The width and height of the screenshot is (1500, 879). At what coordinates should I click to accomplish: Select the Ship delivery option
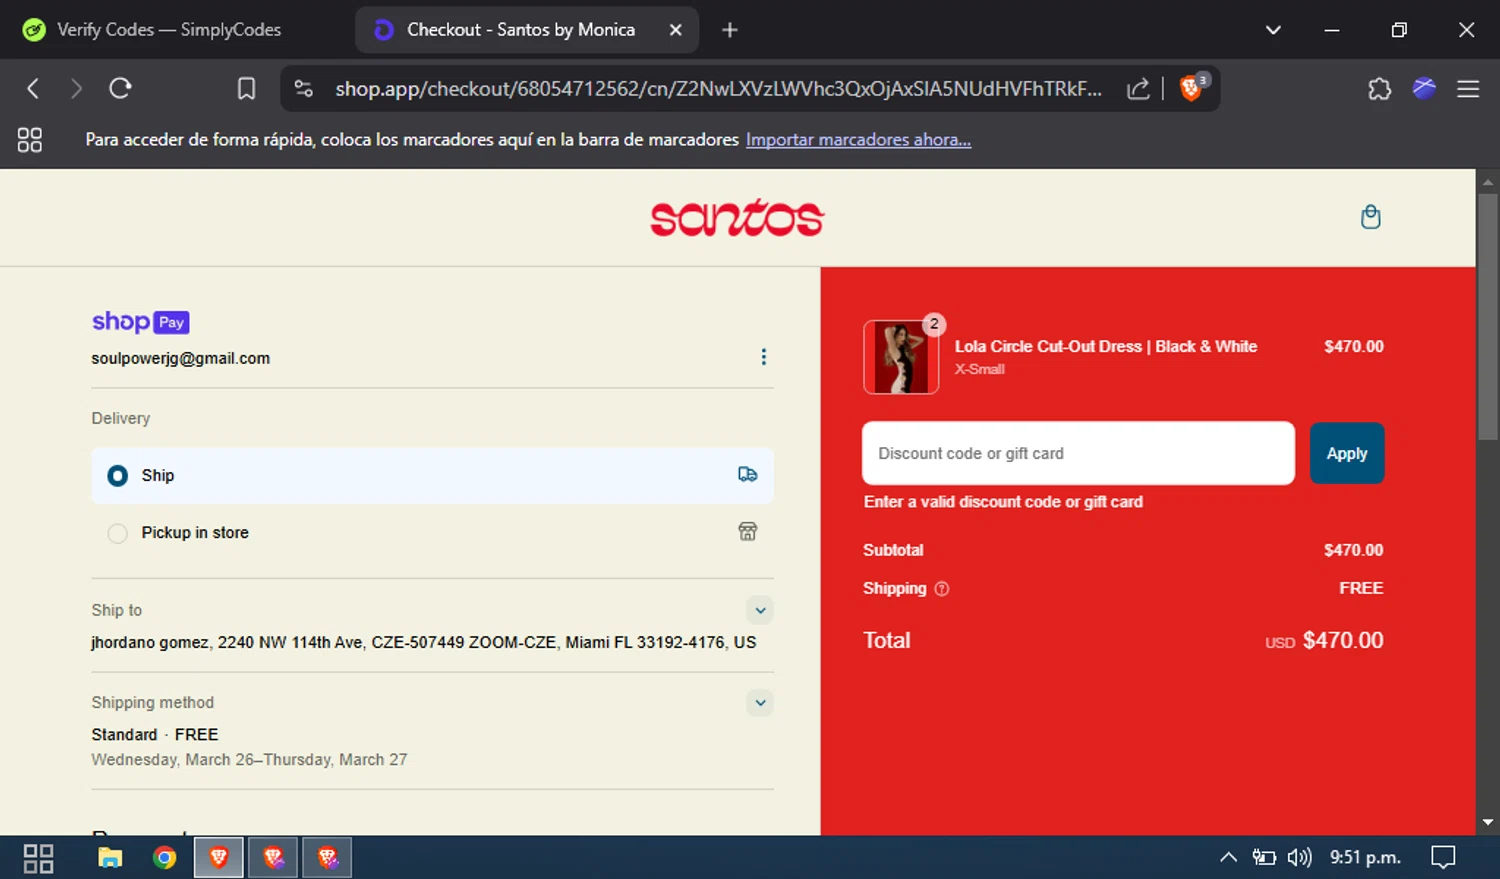click(432, 475)
